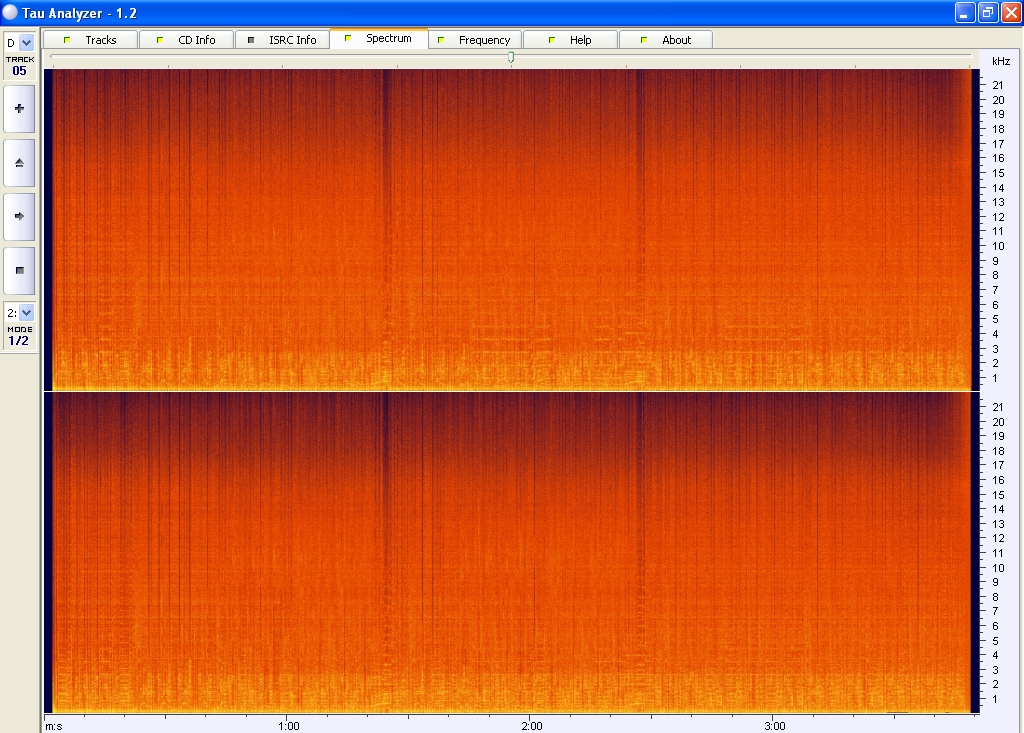Click the gray indicator on ISRC Info tab
The width and height of the screenshot is (1024, 733).
251,40
